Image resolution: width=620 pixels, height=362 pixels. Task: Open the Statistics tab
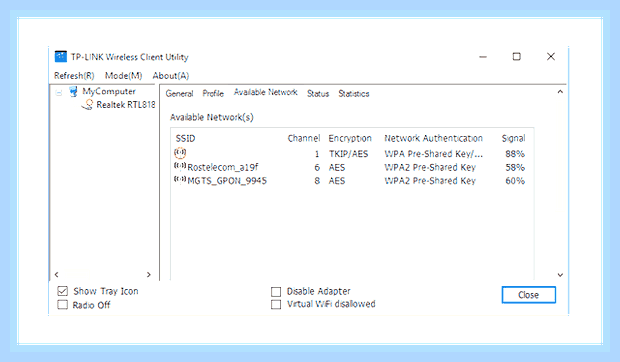(354, 94)
